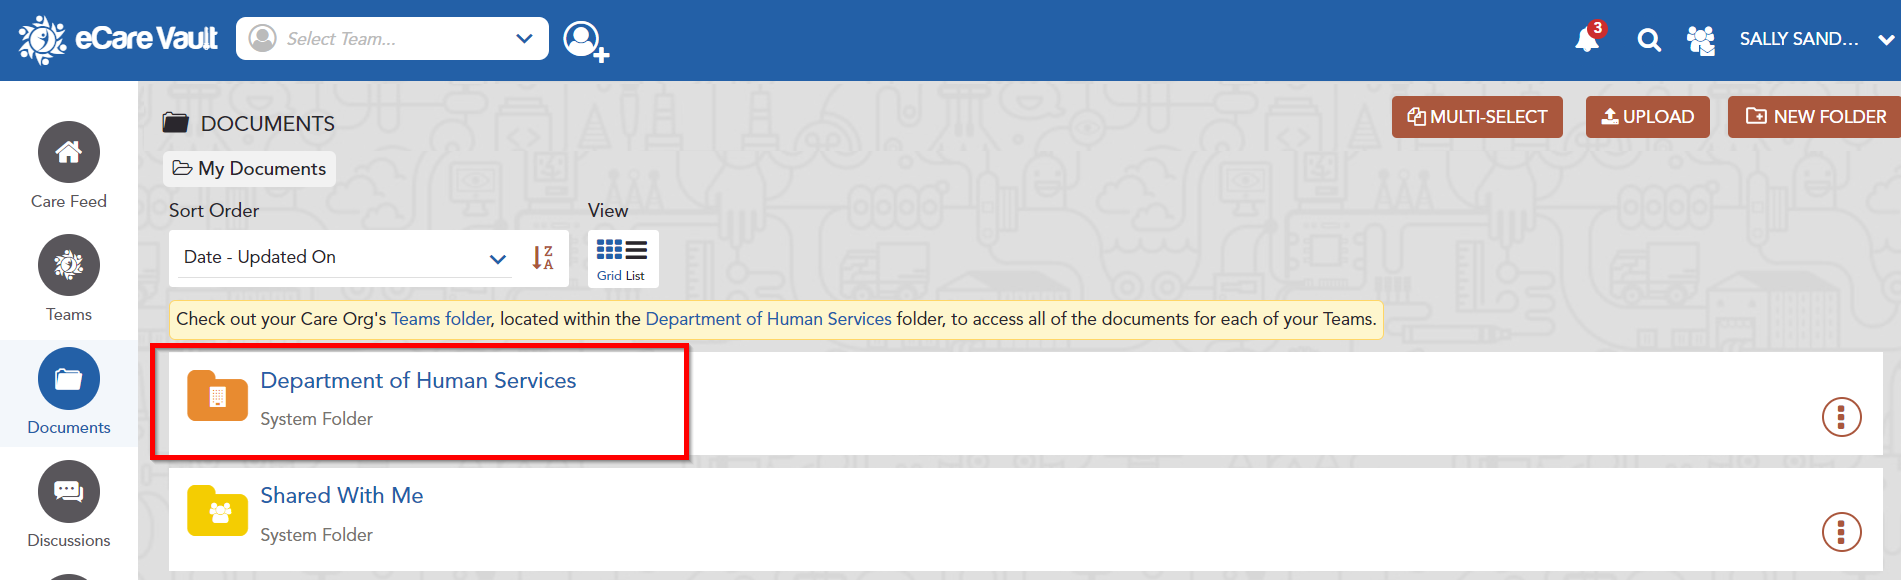Screen dimensions: 1901x580
Task: Go to Care Feed
Action: click(x=69, y=166)
